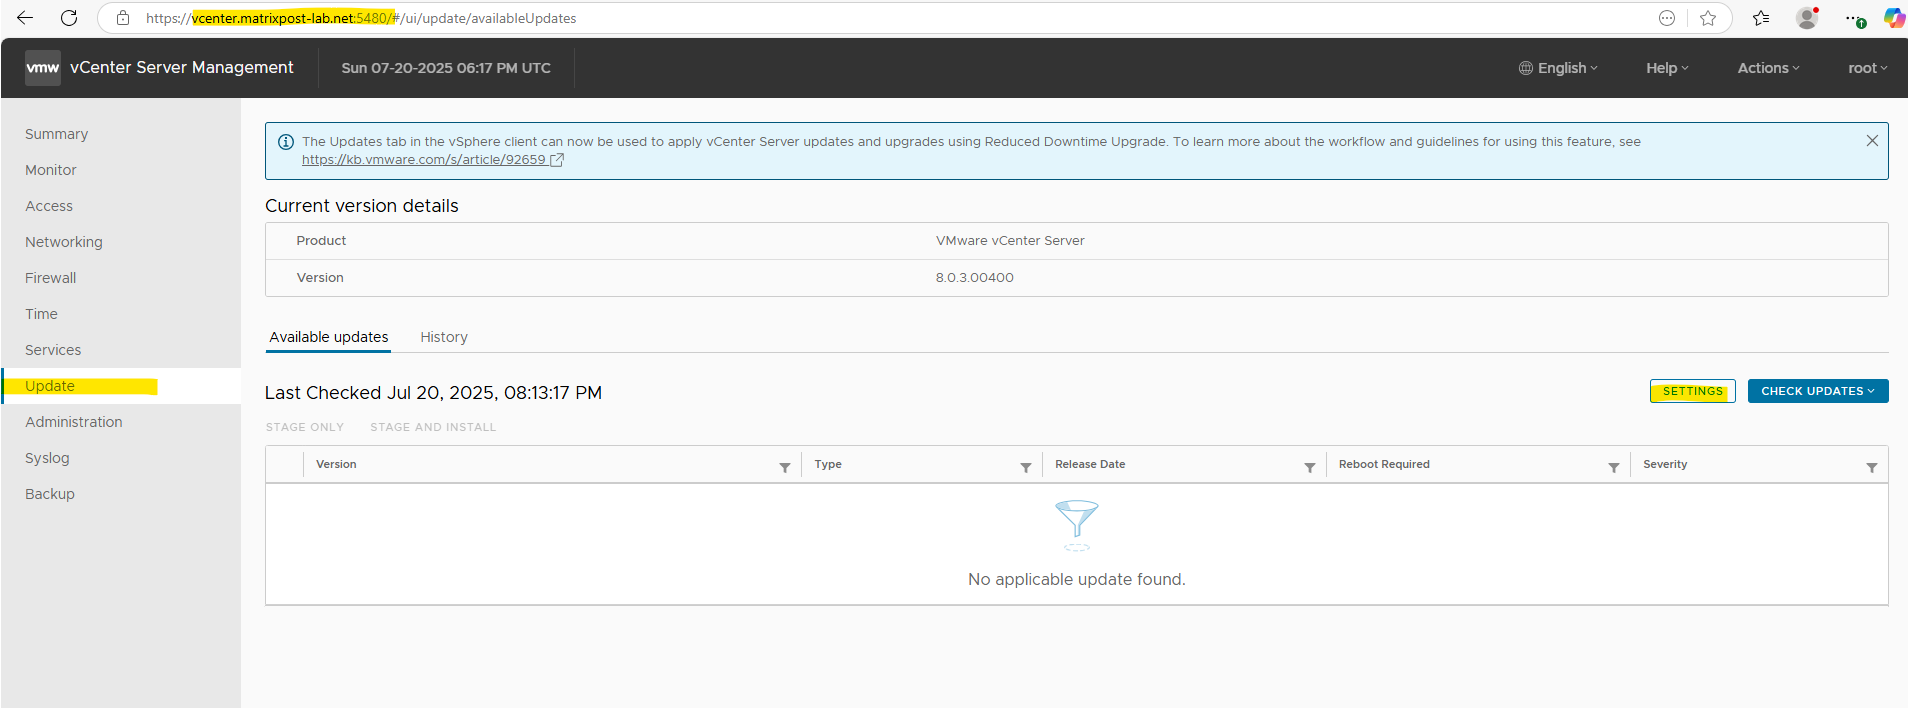
Task: Open the Actions dropdown
Action: (1768, 68)
